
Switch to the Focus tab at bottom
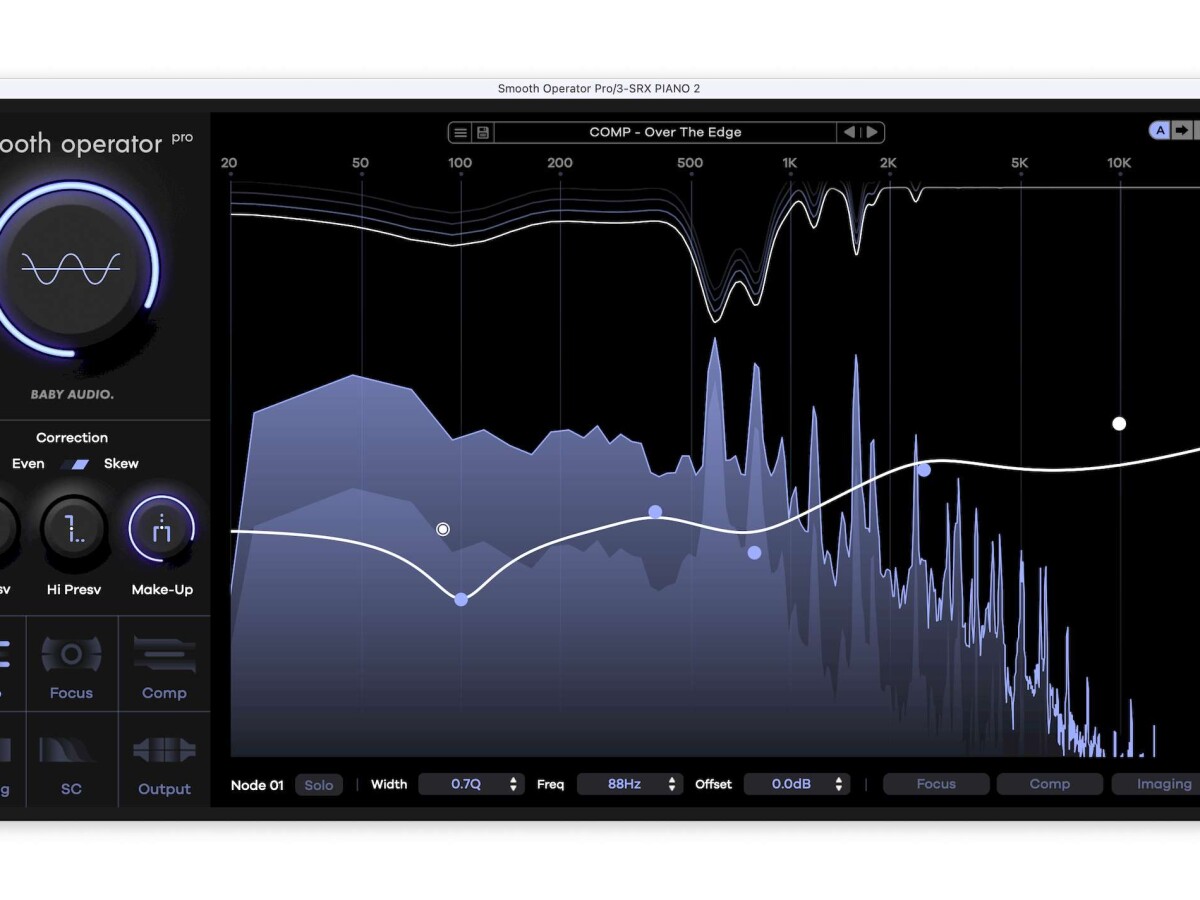tap(936, 784)
